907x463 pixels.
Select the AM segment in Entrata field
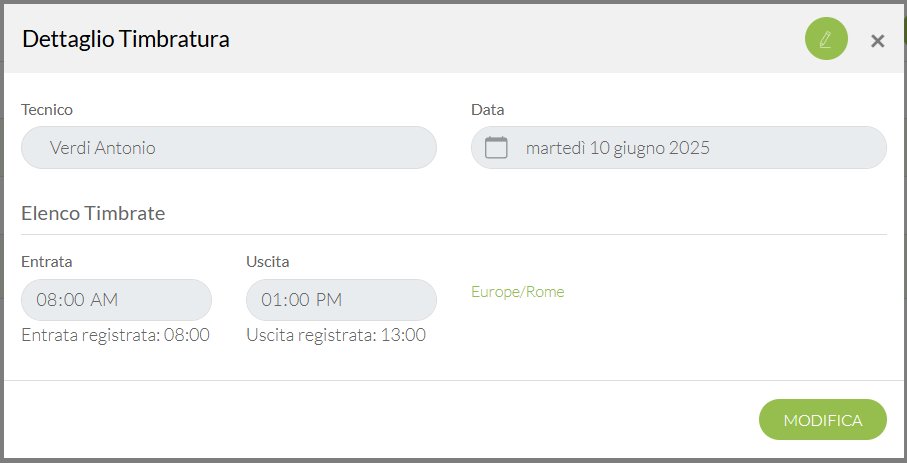105,300
